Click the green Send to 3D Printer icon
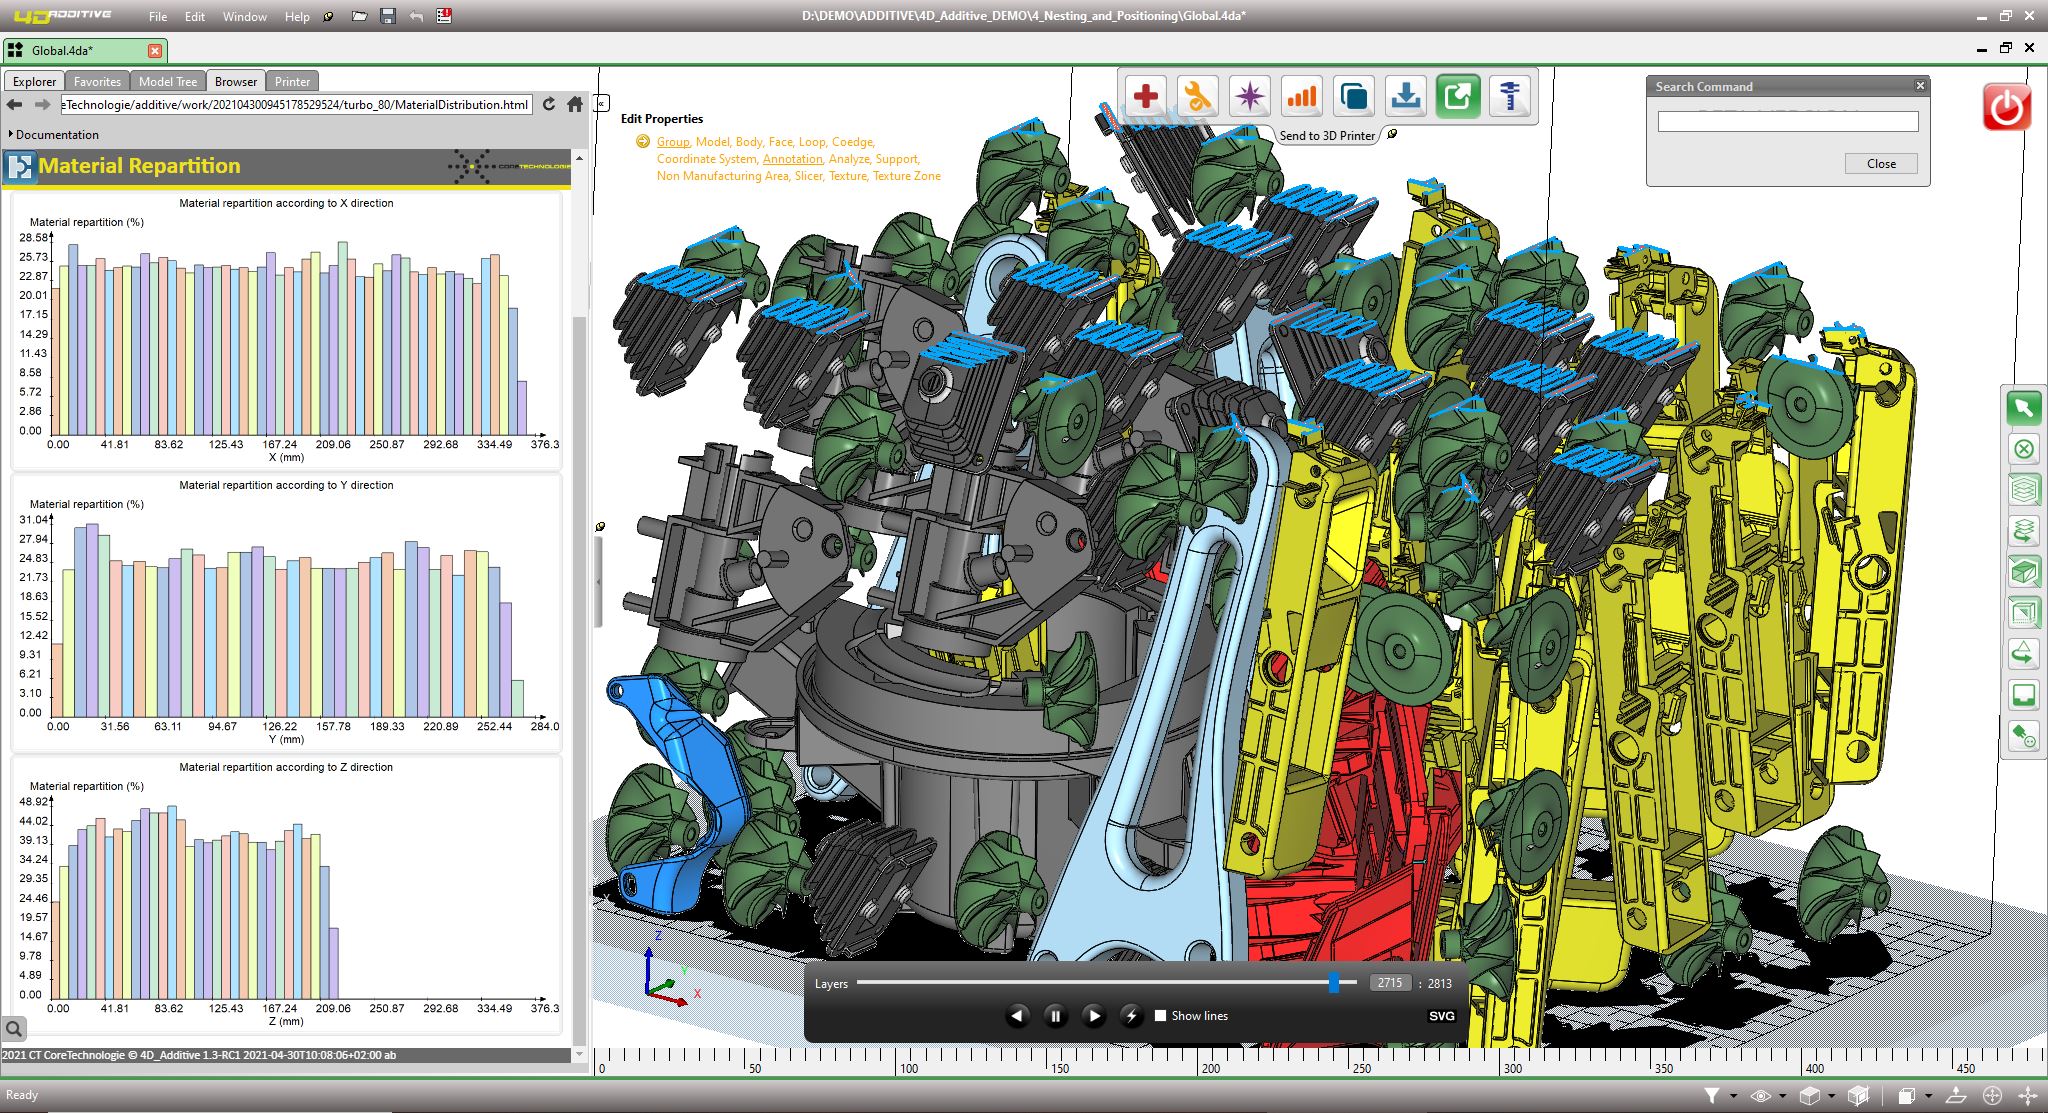This screenshot has width=2048, height=1113. (1457, 97)
